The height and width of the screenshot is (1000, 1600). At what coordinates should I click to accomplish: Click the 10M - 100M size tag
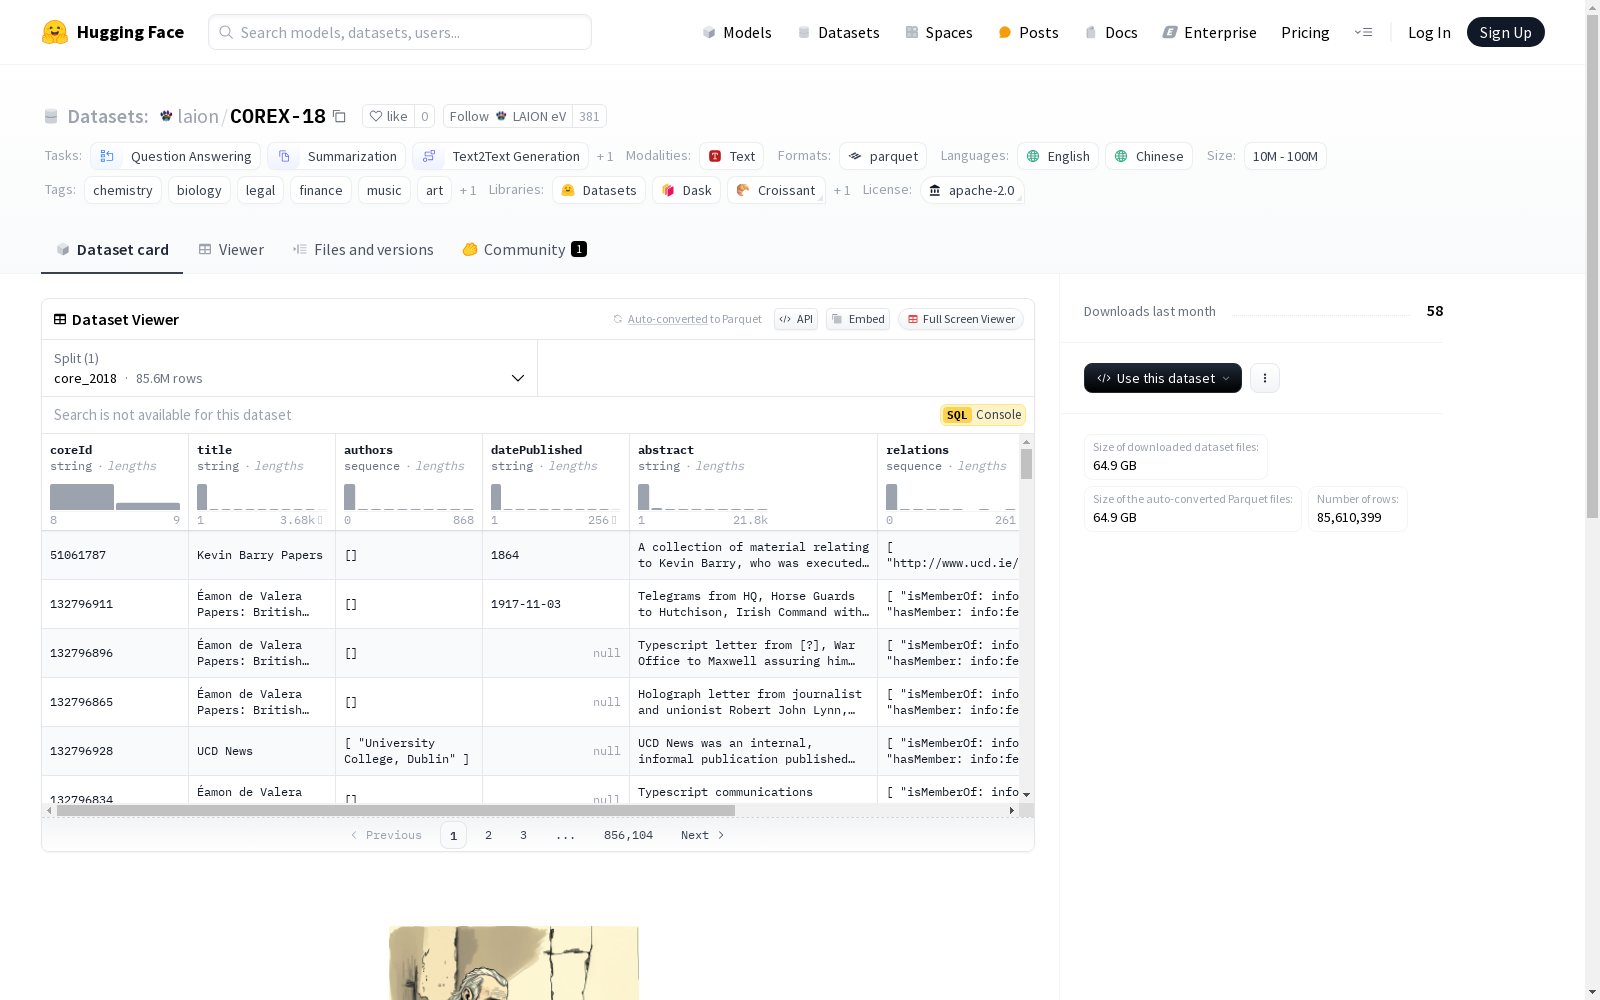(x=1285, y=156)
